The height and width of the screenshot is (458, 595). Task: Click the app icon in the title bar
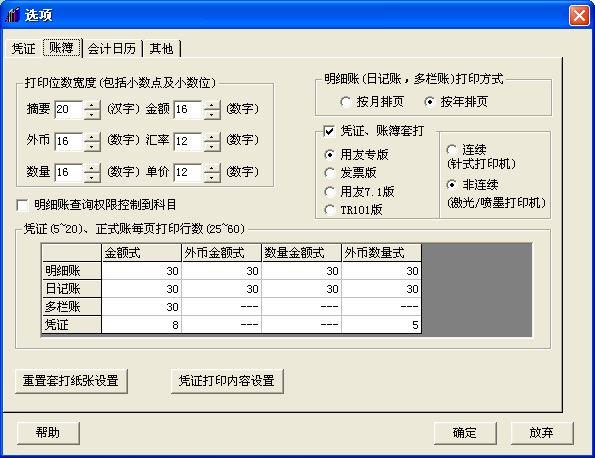pyautogui.click(x=13, y=15)
